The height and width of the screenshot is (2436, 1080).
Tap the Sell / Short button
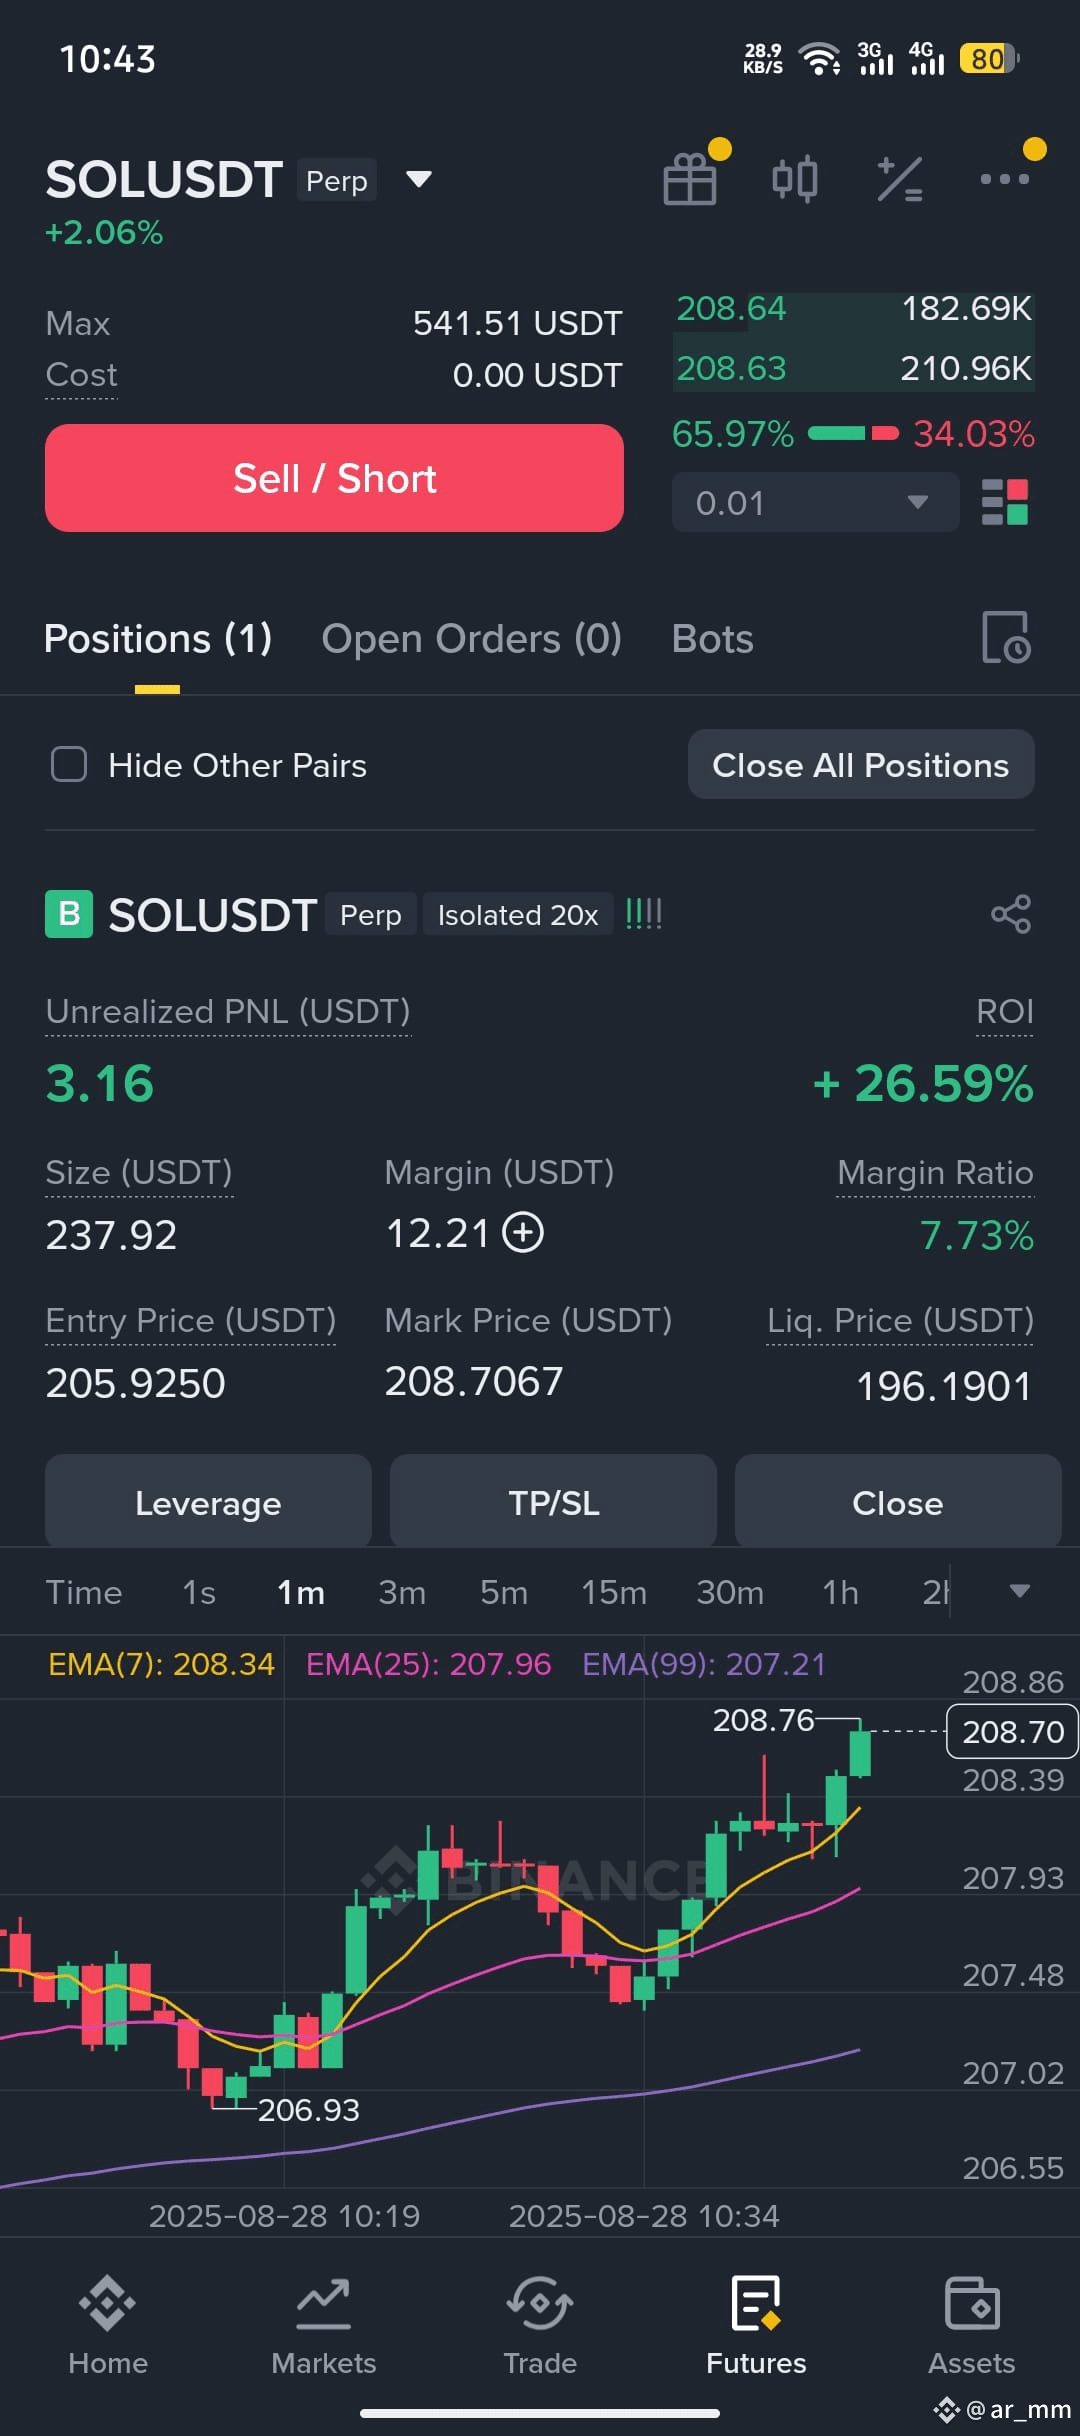[x=334, y=478]
